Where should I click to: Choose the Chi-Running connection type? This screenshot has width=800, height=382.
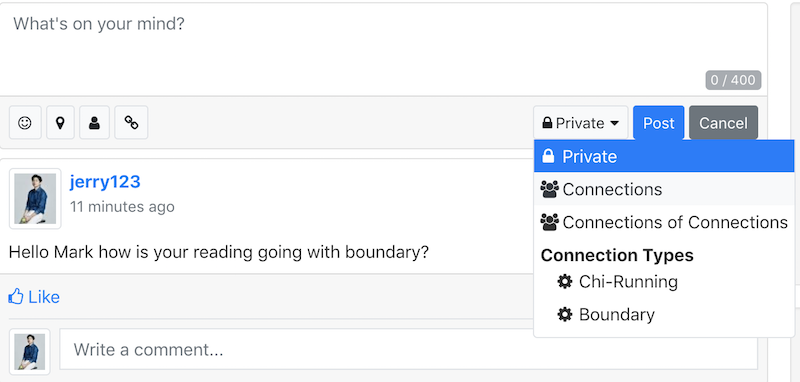664,282
